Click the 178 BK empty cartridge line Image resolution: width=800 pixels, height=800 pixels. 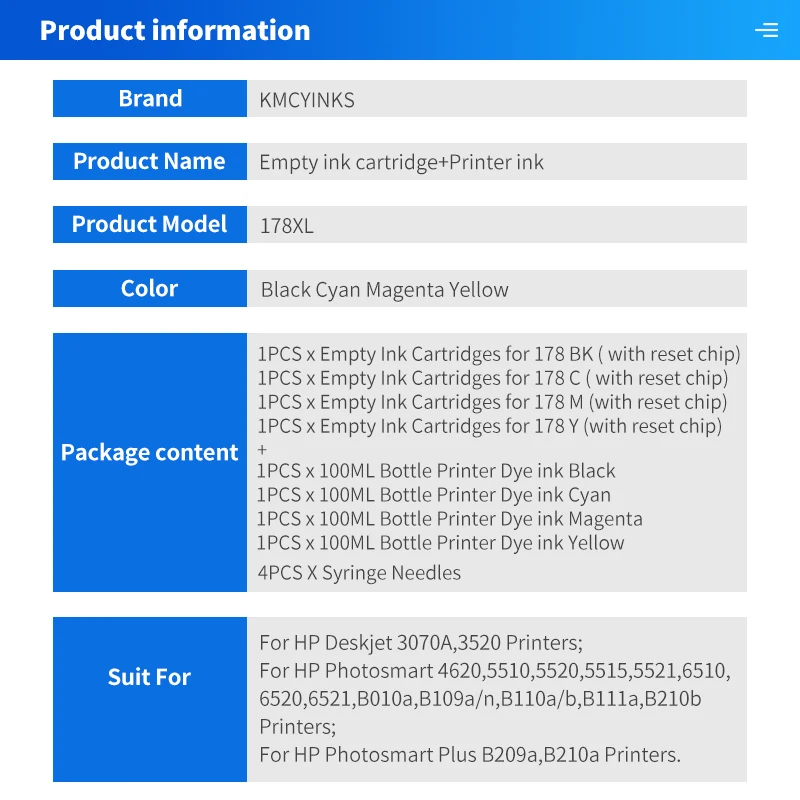click(499, 354)
